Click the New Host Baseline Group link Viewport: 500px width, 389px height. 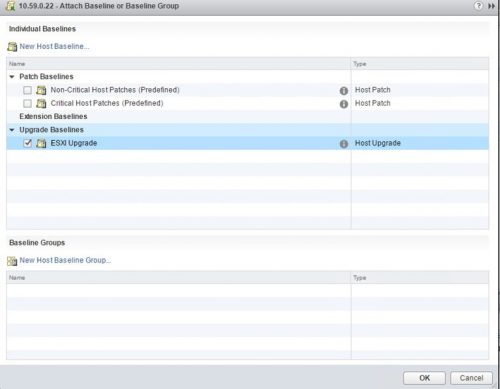(65, 260)
